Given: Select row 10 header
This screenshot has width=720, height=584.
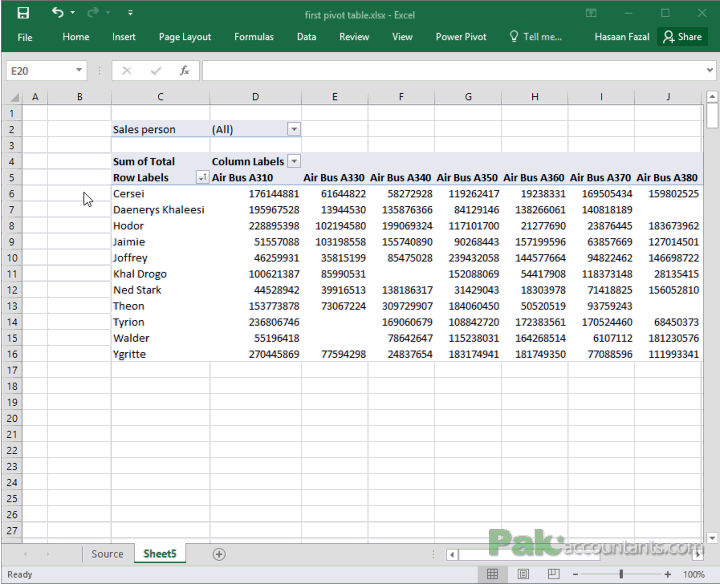Looking at the screenshot, I should 12,258.
